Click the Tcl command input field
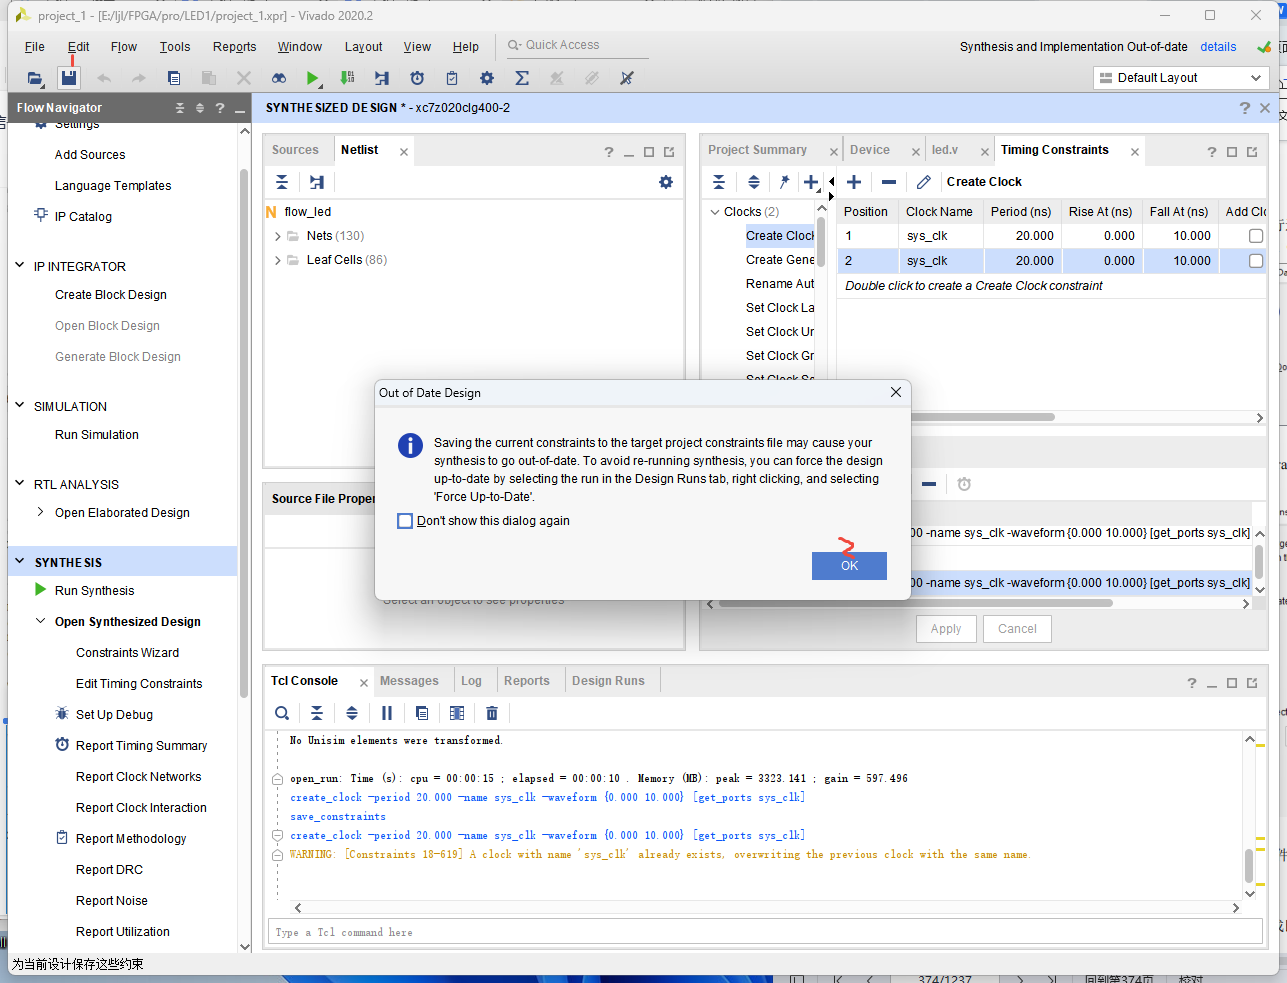The height and width of the screenshot is (983, 1287). point(765,932)
